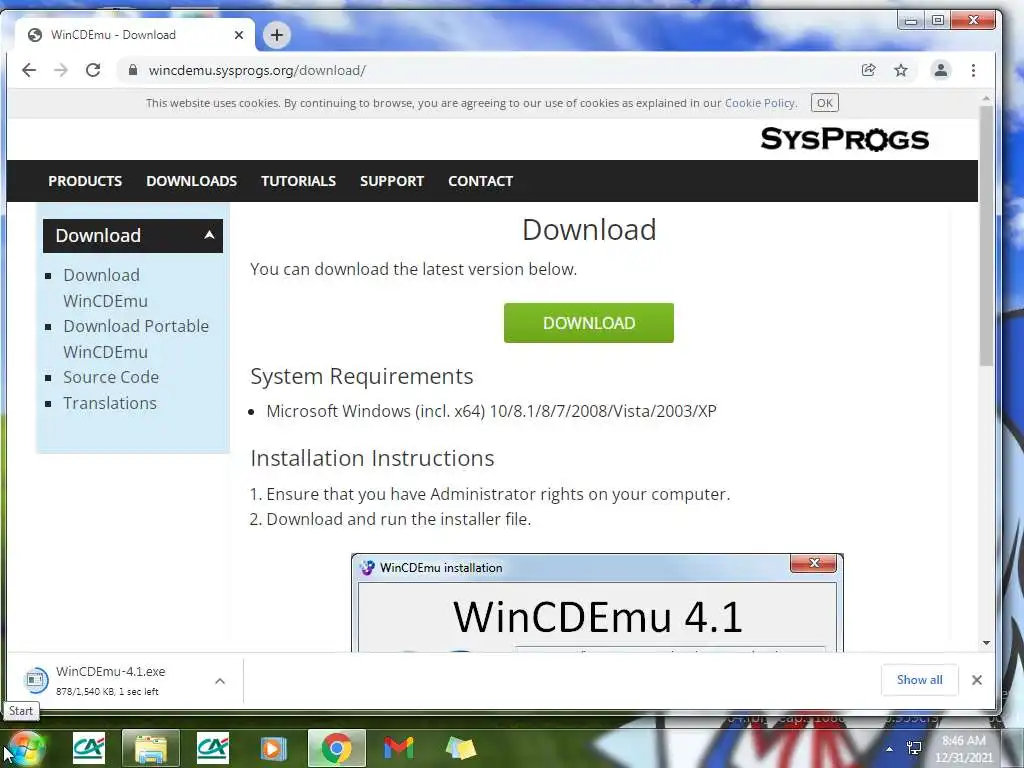1024x768 pixels.
Task: Click the network tray icon
Action: [x=914, y=748]
